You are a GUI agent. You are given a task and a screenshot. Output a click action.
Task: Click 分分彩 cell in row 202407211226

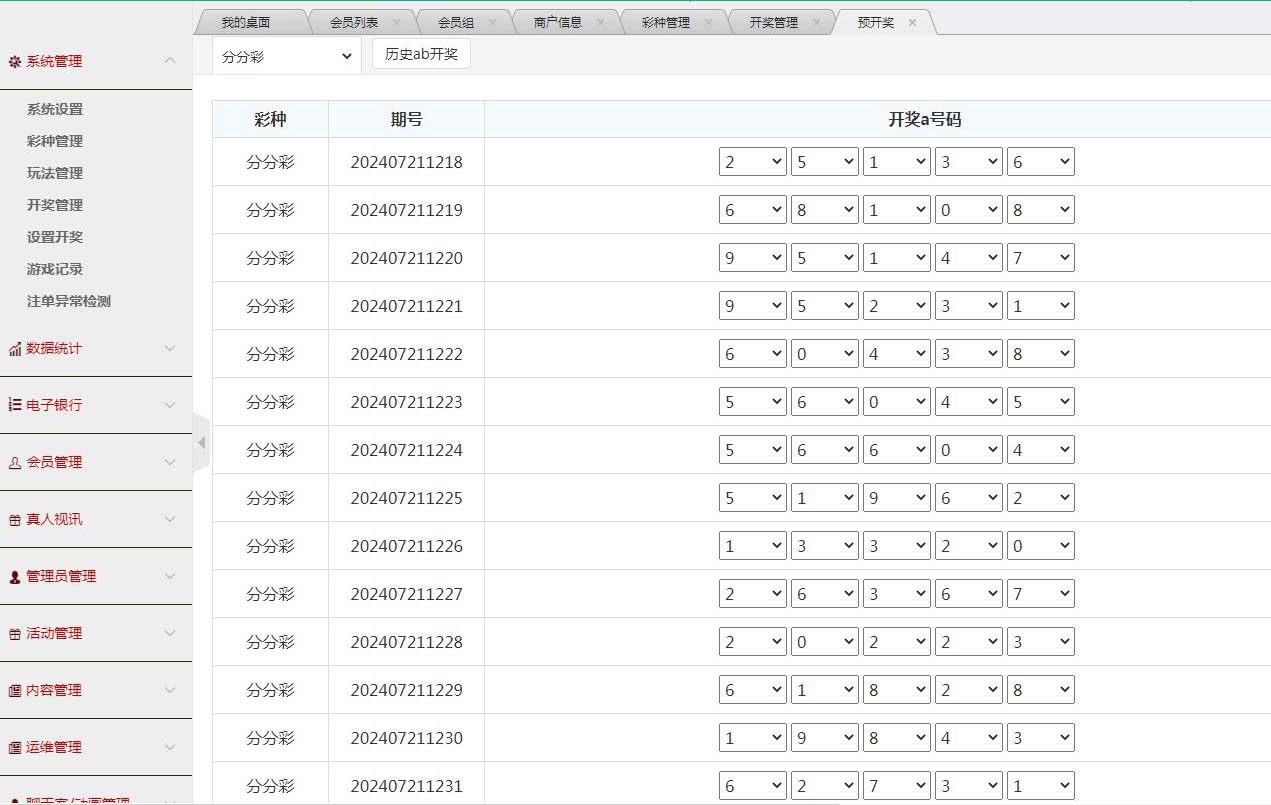(x=270, y=546)
